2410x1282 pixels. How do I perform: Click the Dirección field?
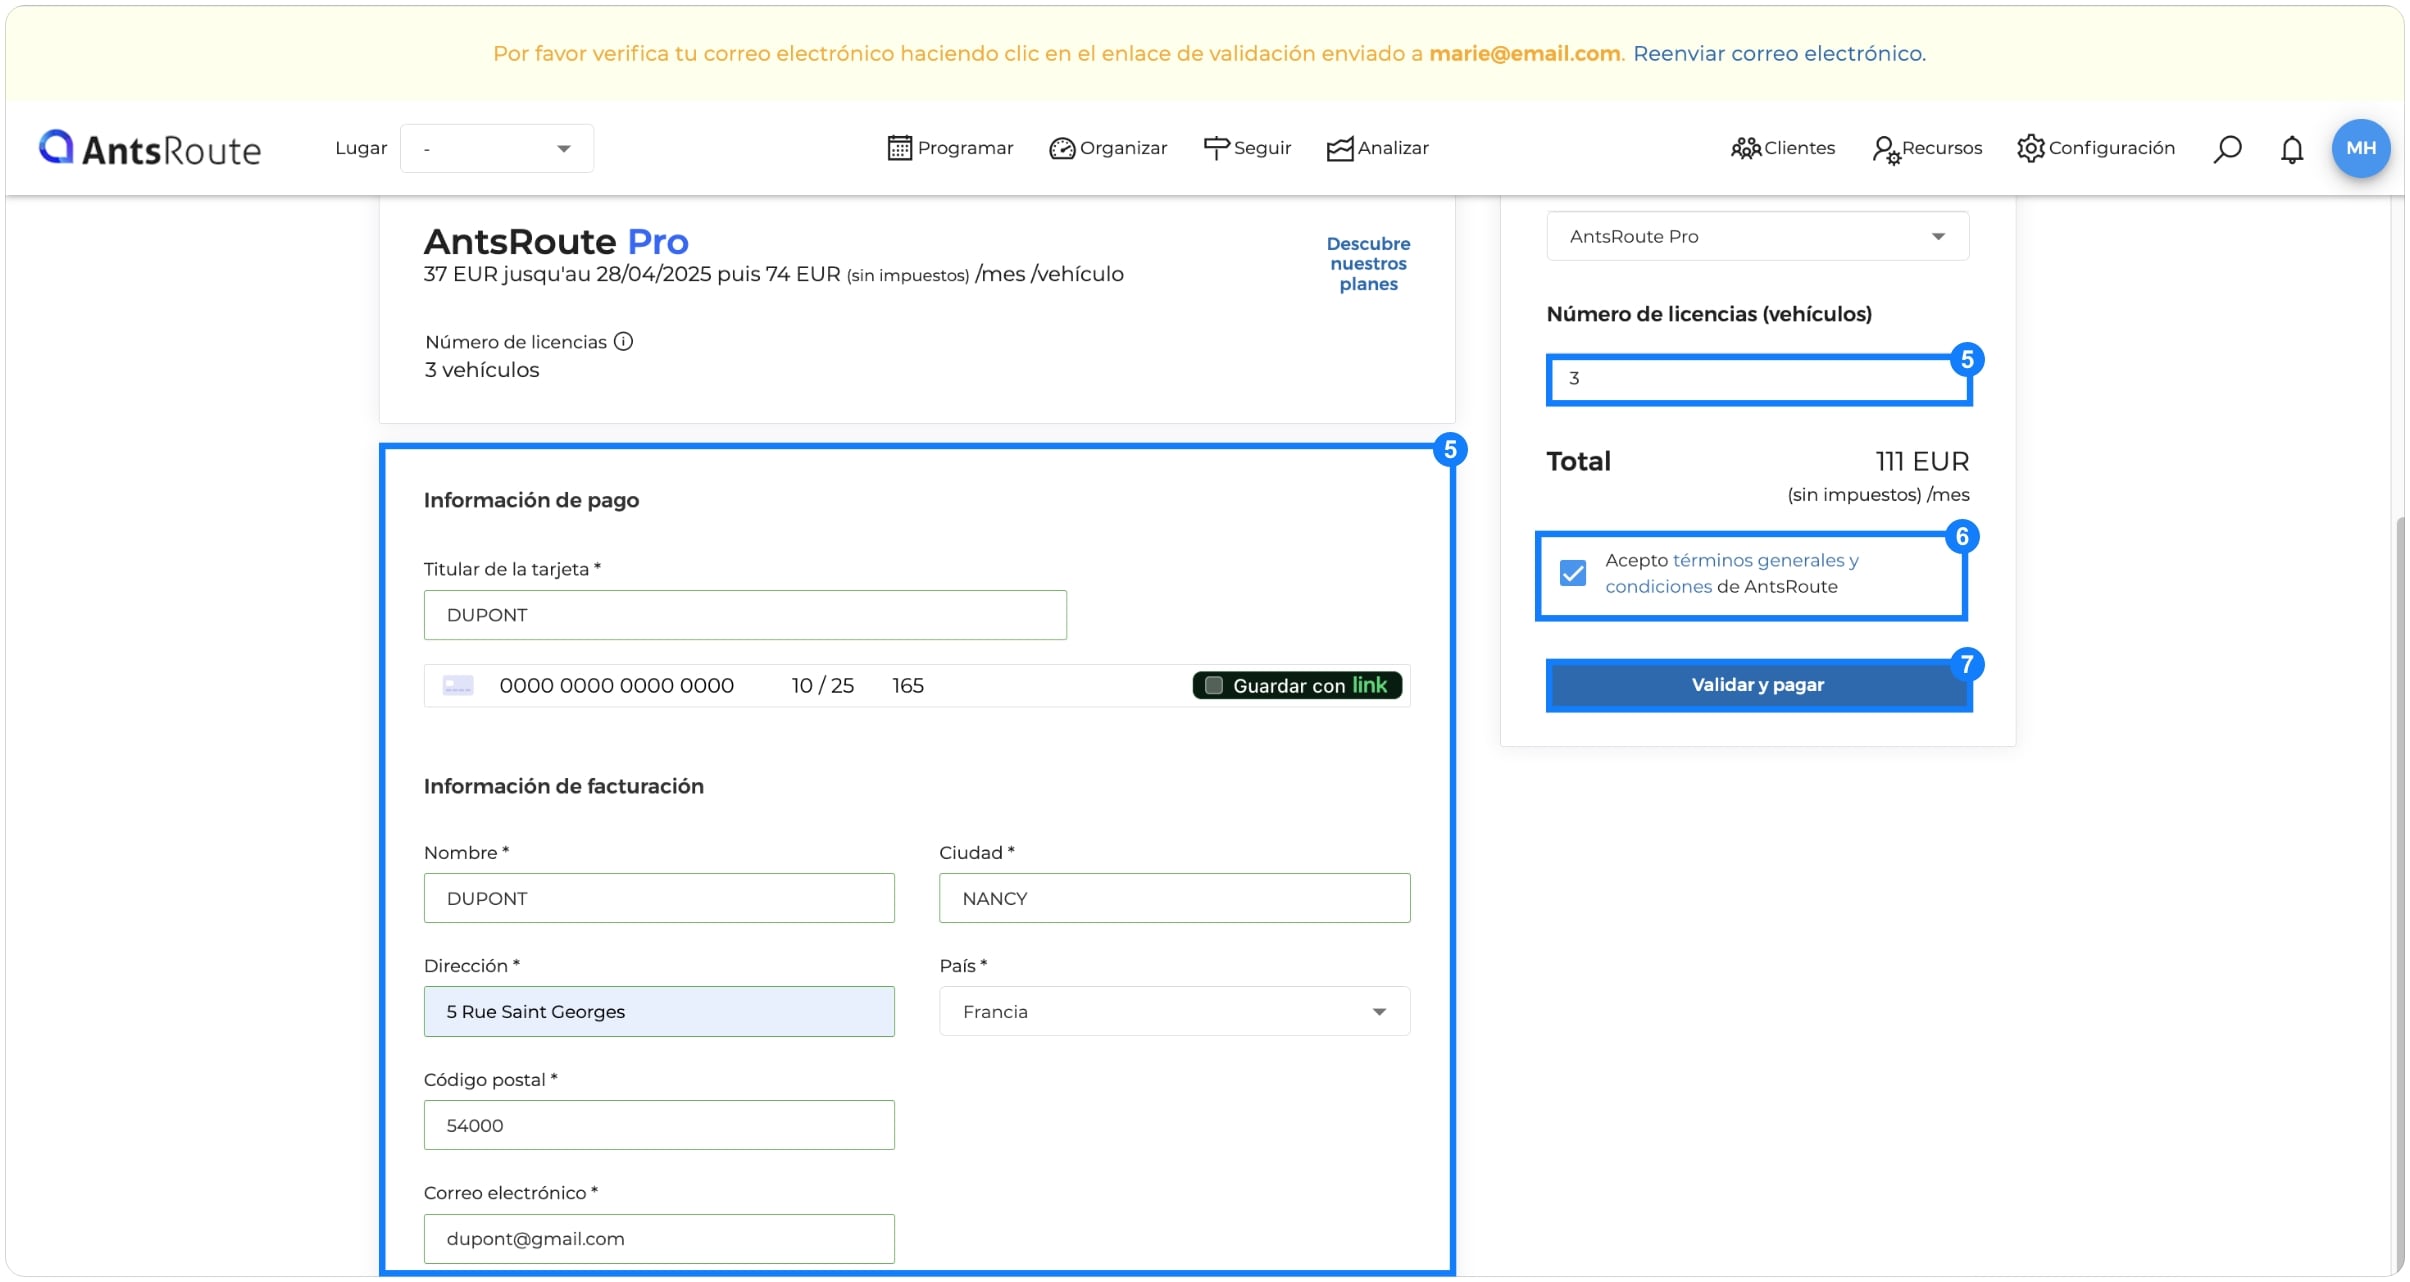click(x=659, y=1011)
